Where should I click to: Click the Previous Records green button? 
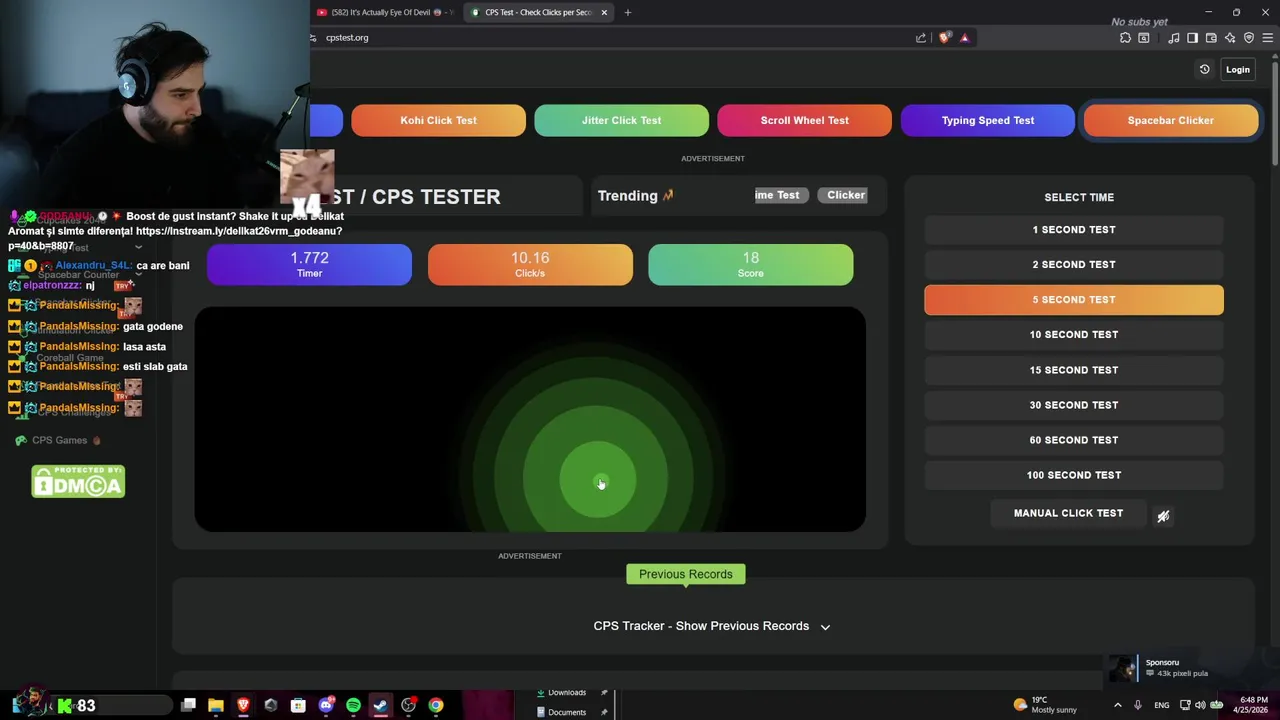coord(685,574)
